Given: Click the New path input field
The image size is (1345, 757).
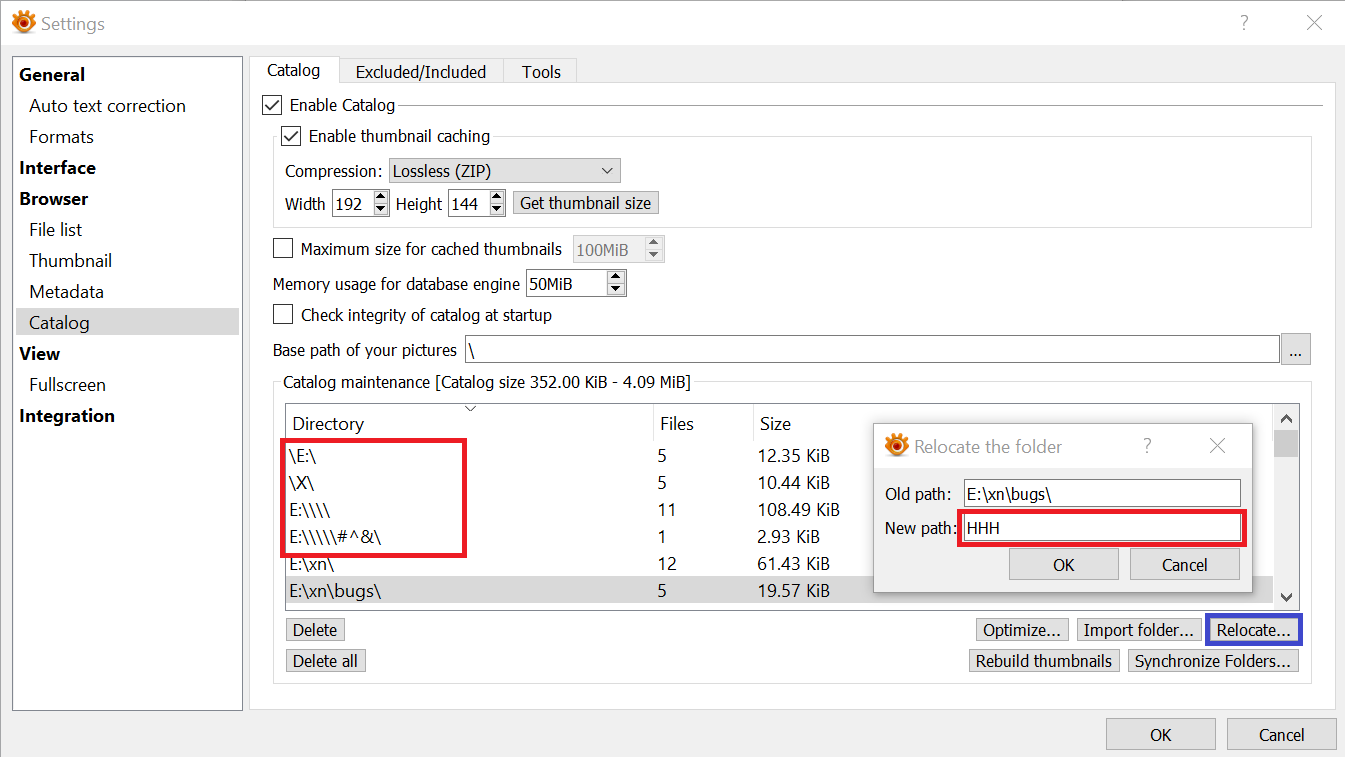Looking at the screenshot, I should tap(1101, 528).
